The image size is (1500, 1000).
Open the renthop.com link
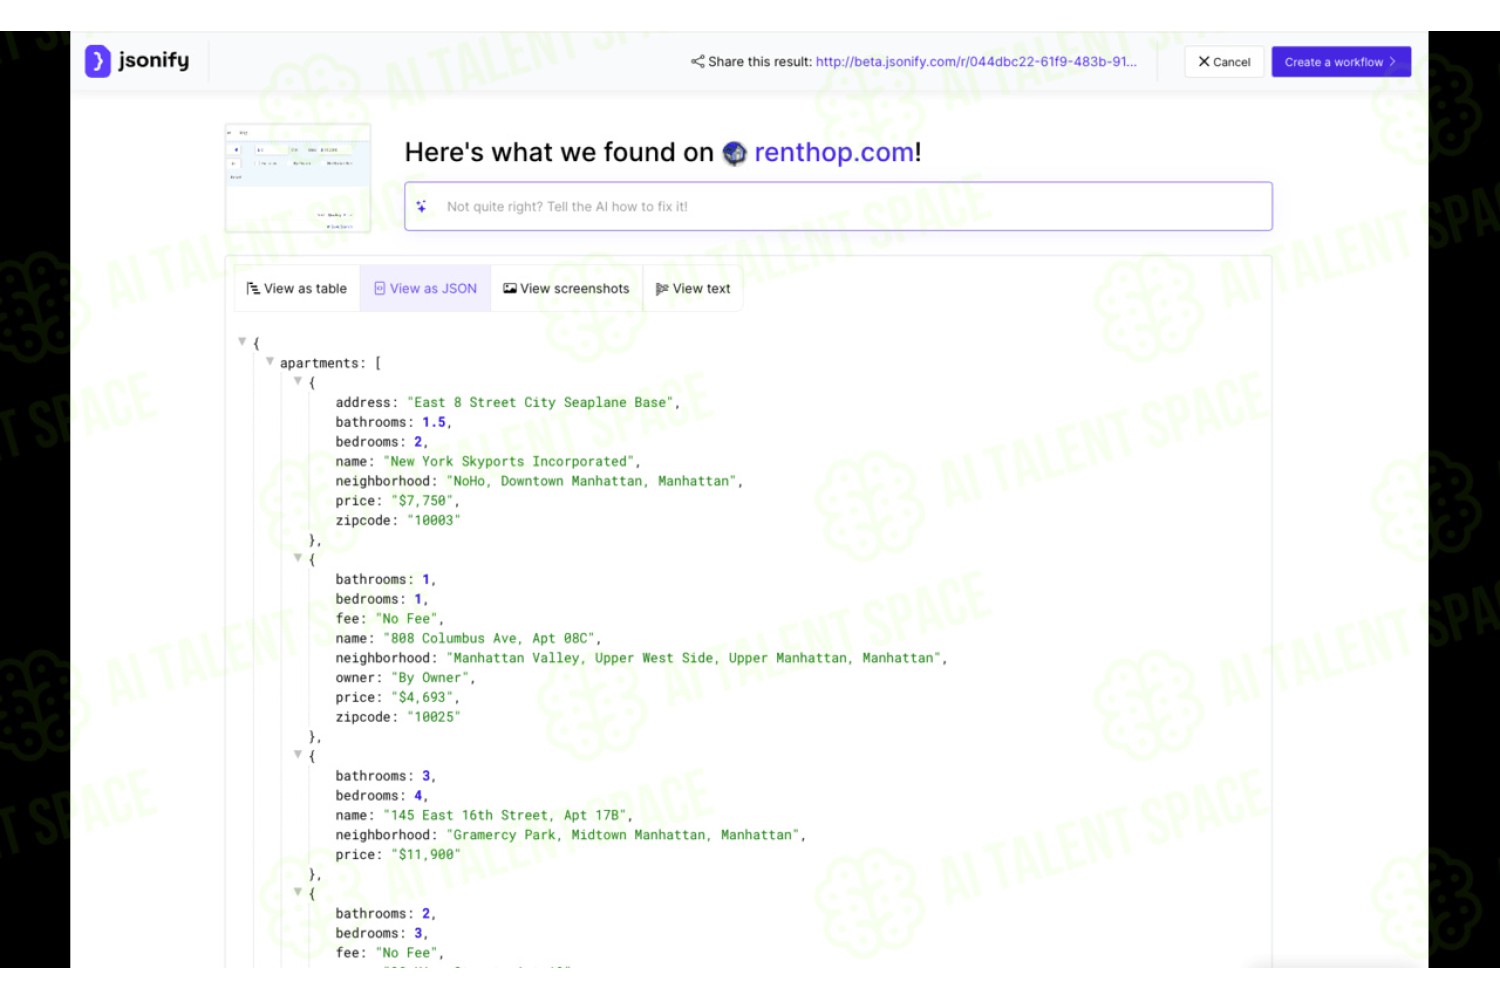(834, 152)
